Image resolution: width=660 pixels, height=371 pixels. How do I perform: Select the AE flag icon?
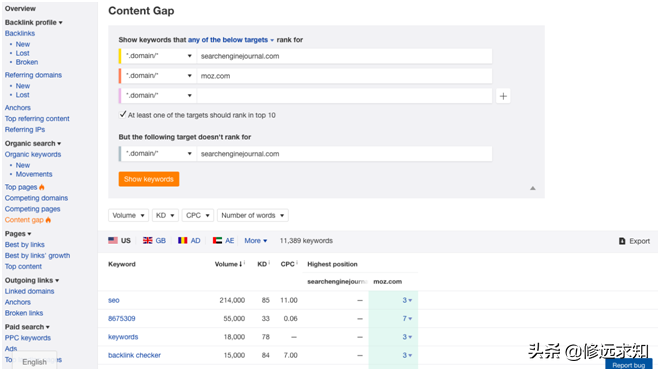coord(217,240)
